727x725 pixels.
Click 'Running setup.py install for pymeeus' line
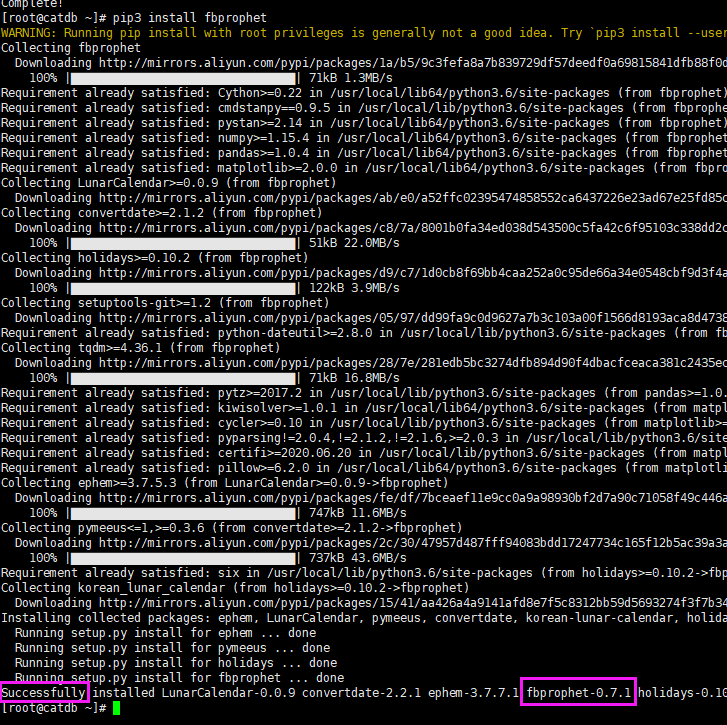172,648
